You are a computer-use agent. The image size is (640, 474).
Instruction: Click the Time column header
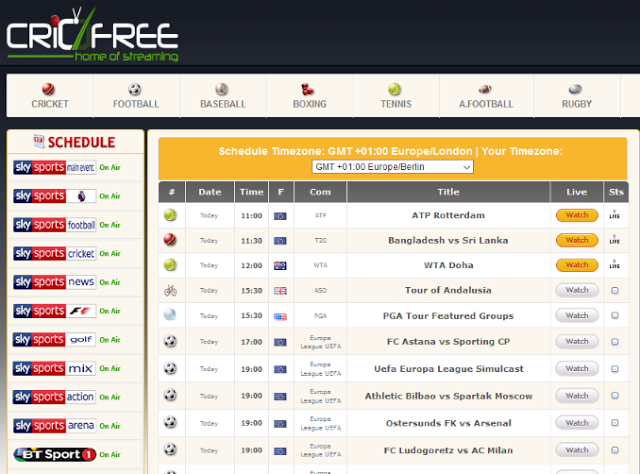coord(251,192)
